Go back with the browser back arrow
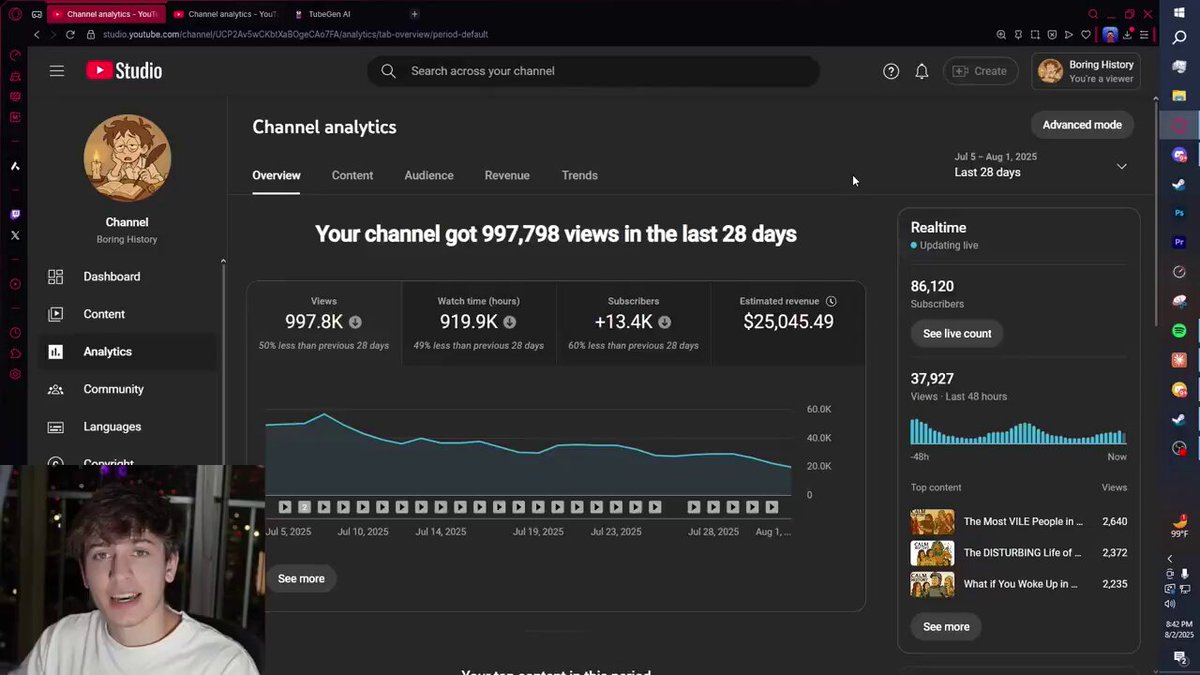Viewport: 1200px width, 675px height. [37, 34]
